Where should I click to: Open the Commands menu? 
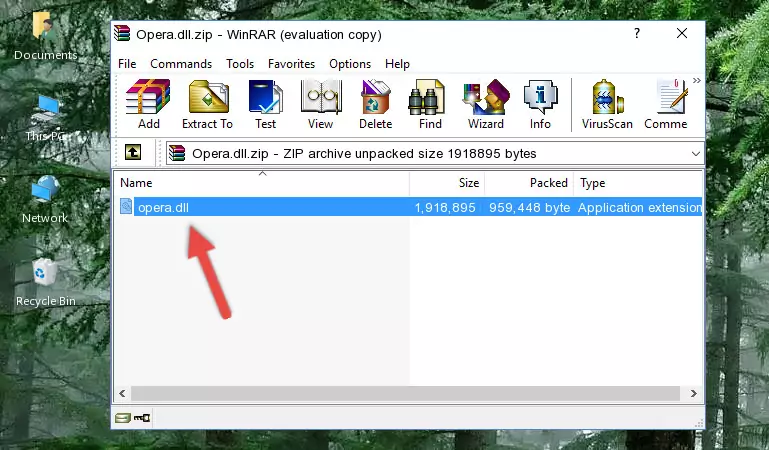click(x=181, y=64)
